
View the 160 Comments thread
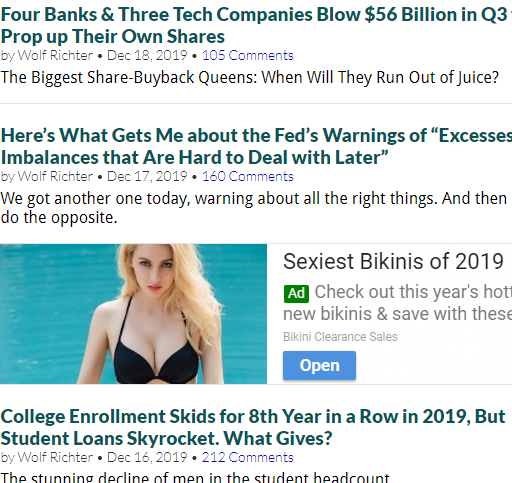tap(248, 176)
